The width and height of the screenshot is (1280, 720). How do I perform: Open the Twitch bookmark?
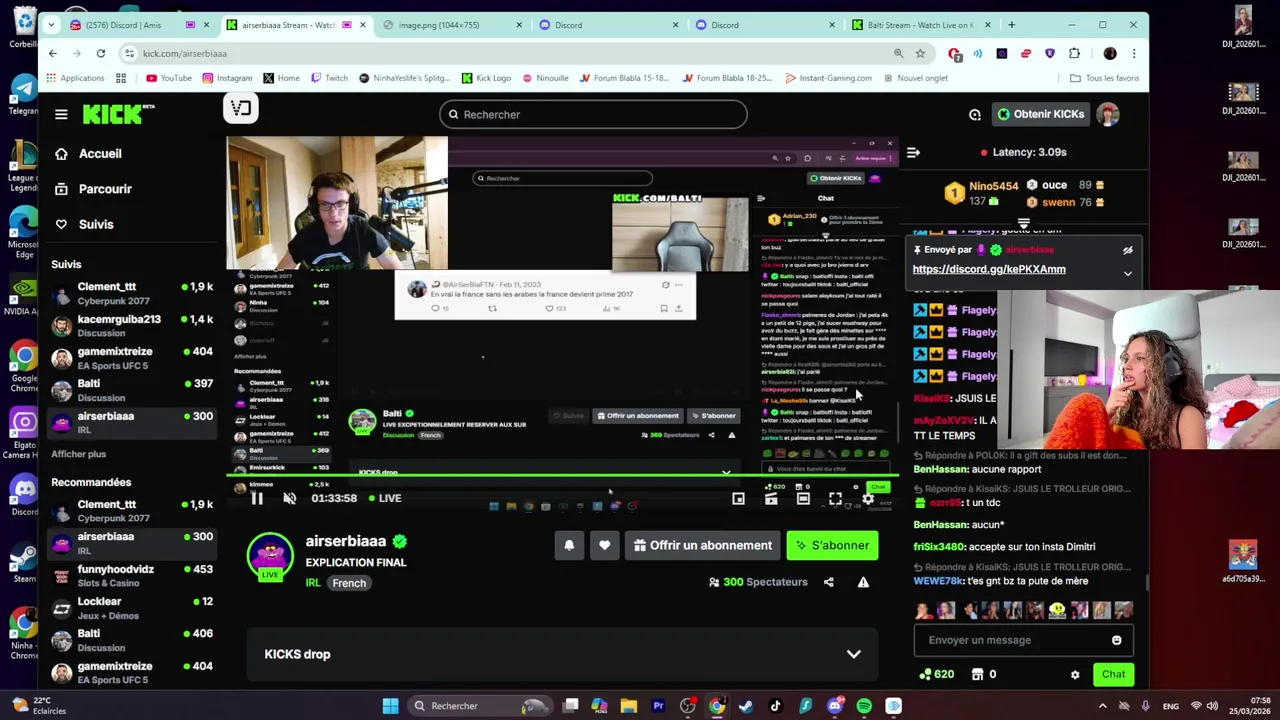pos(329,78)
